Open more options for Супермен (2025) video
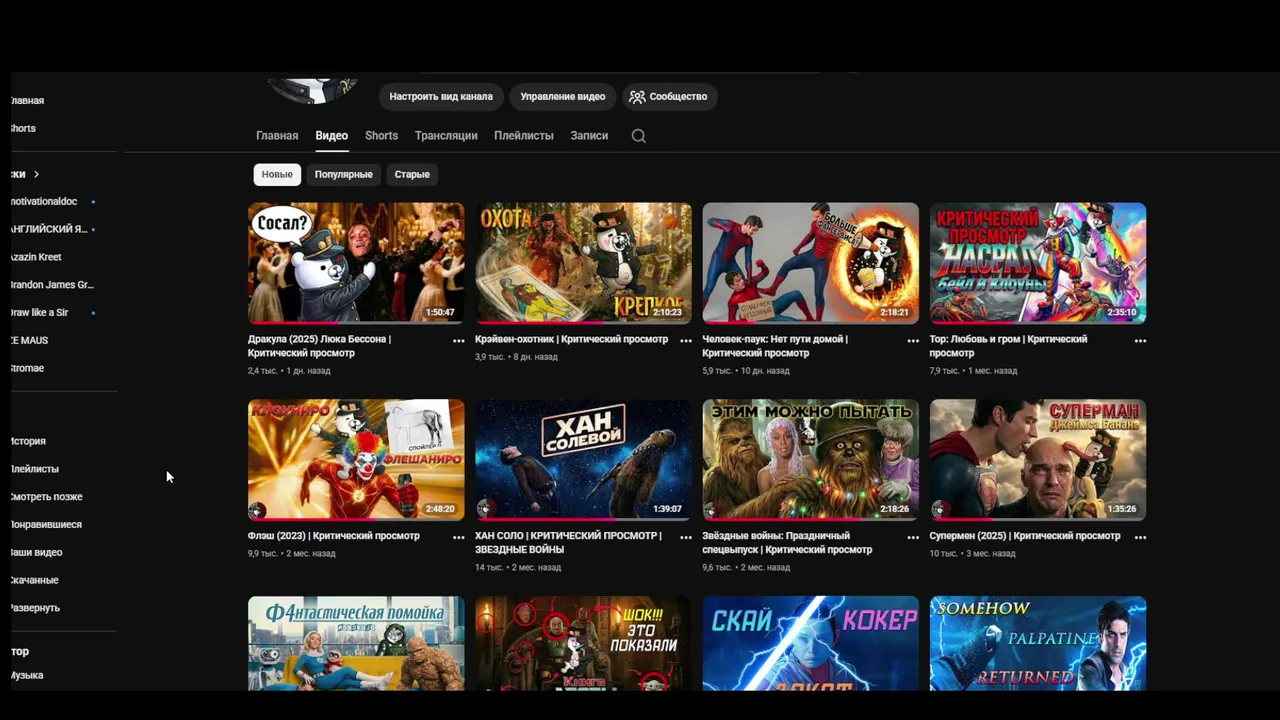Viewport: 1280px width, 720px height. click(x=1140, y=537)
